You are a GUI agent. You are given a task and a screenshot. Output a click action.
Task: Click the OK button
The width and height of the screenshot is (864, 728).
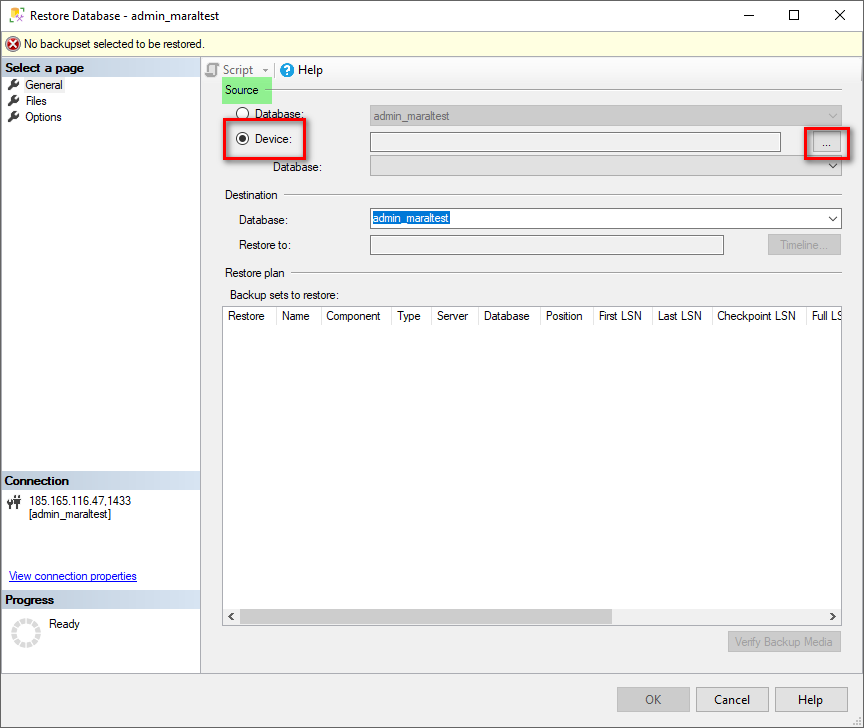click(653, 699)
